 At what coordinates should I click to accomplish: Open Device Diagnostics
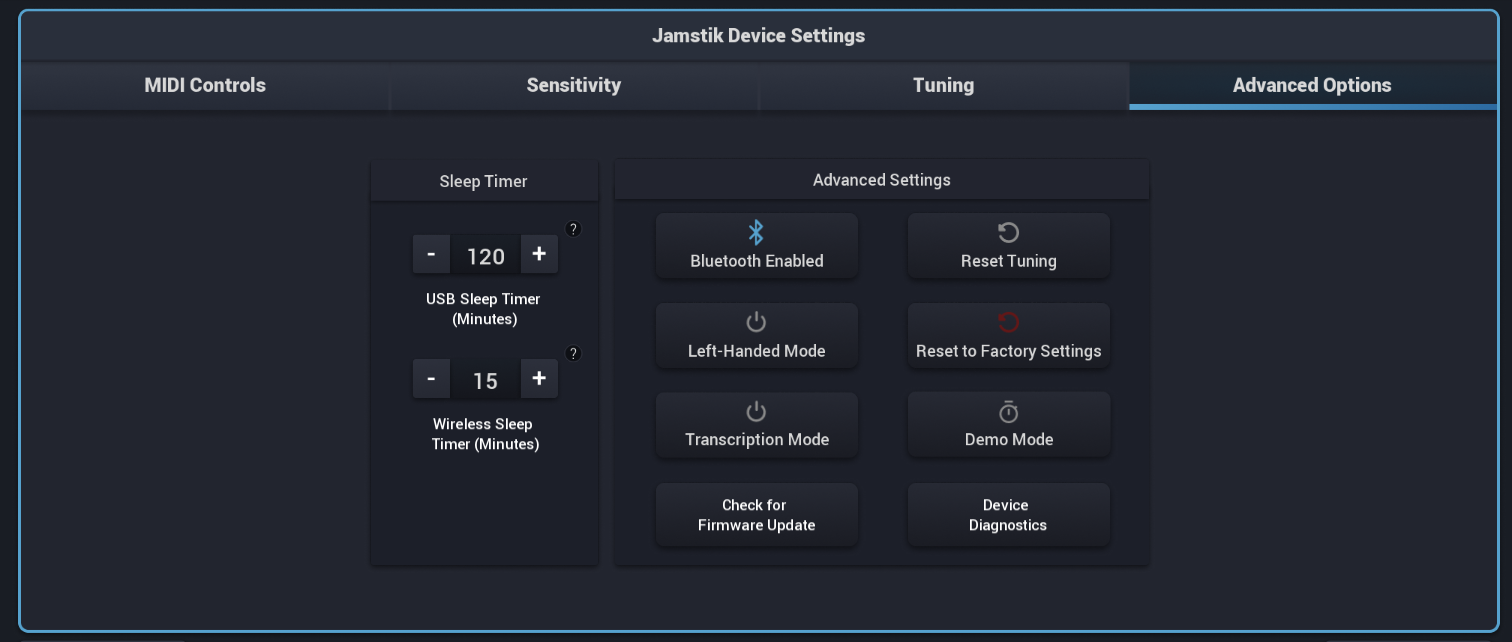click(x=1009, y=515)
